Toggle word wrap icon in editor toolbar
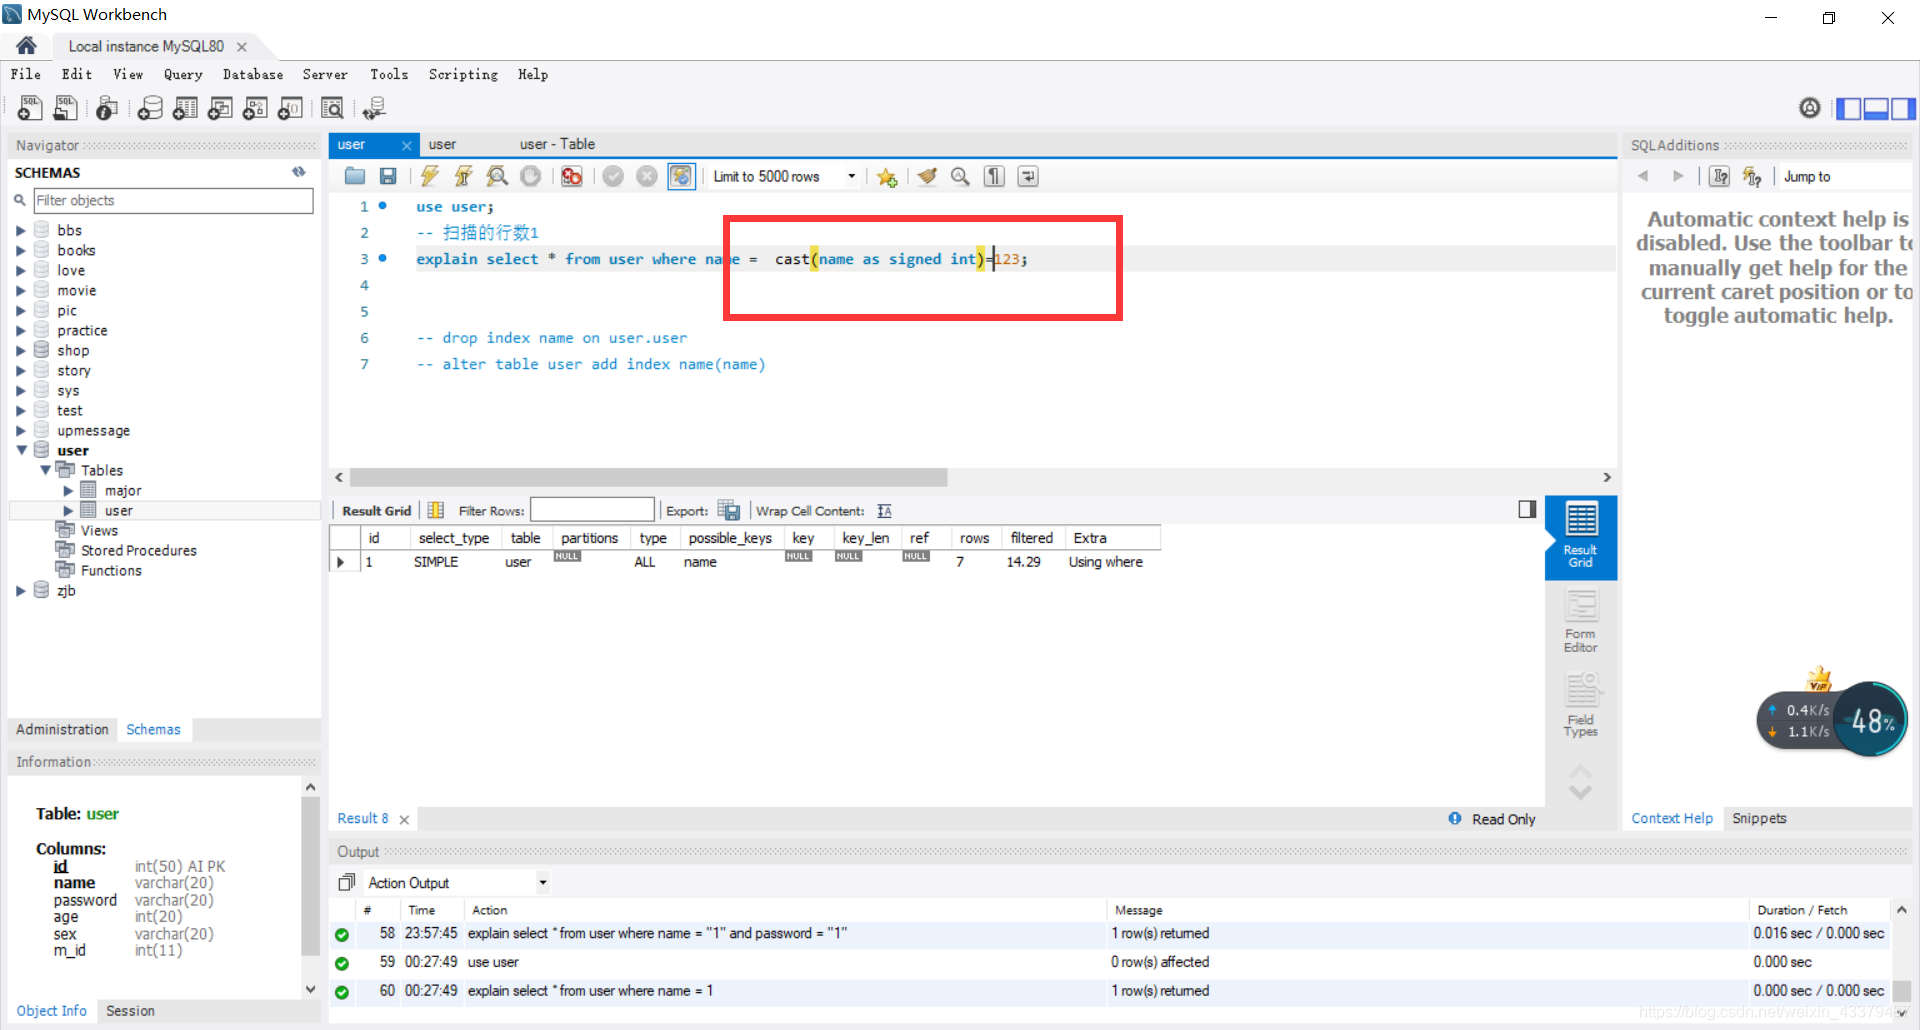Image resolution: width=1920 pixels, height=1030 pixels. [1028, 176]
